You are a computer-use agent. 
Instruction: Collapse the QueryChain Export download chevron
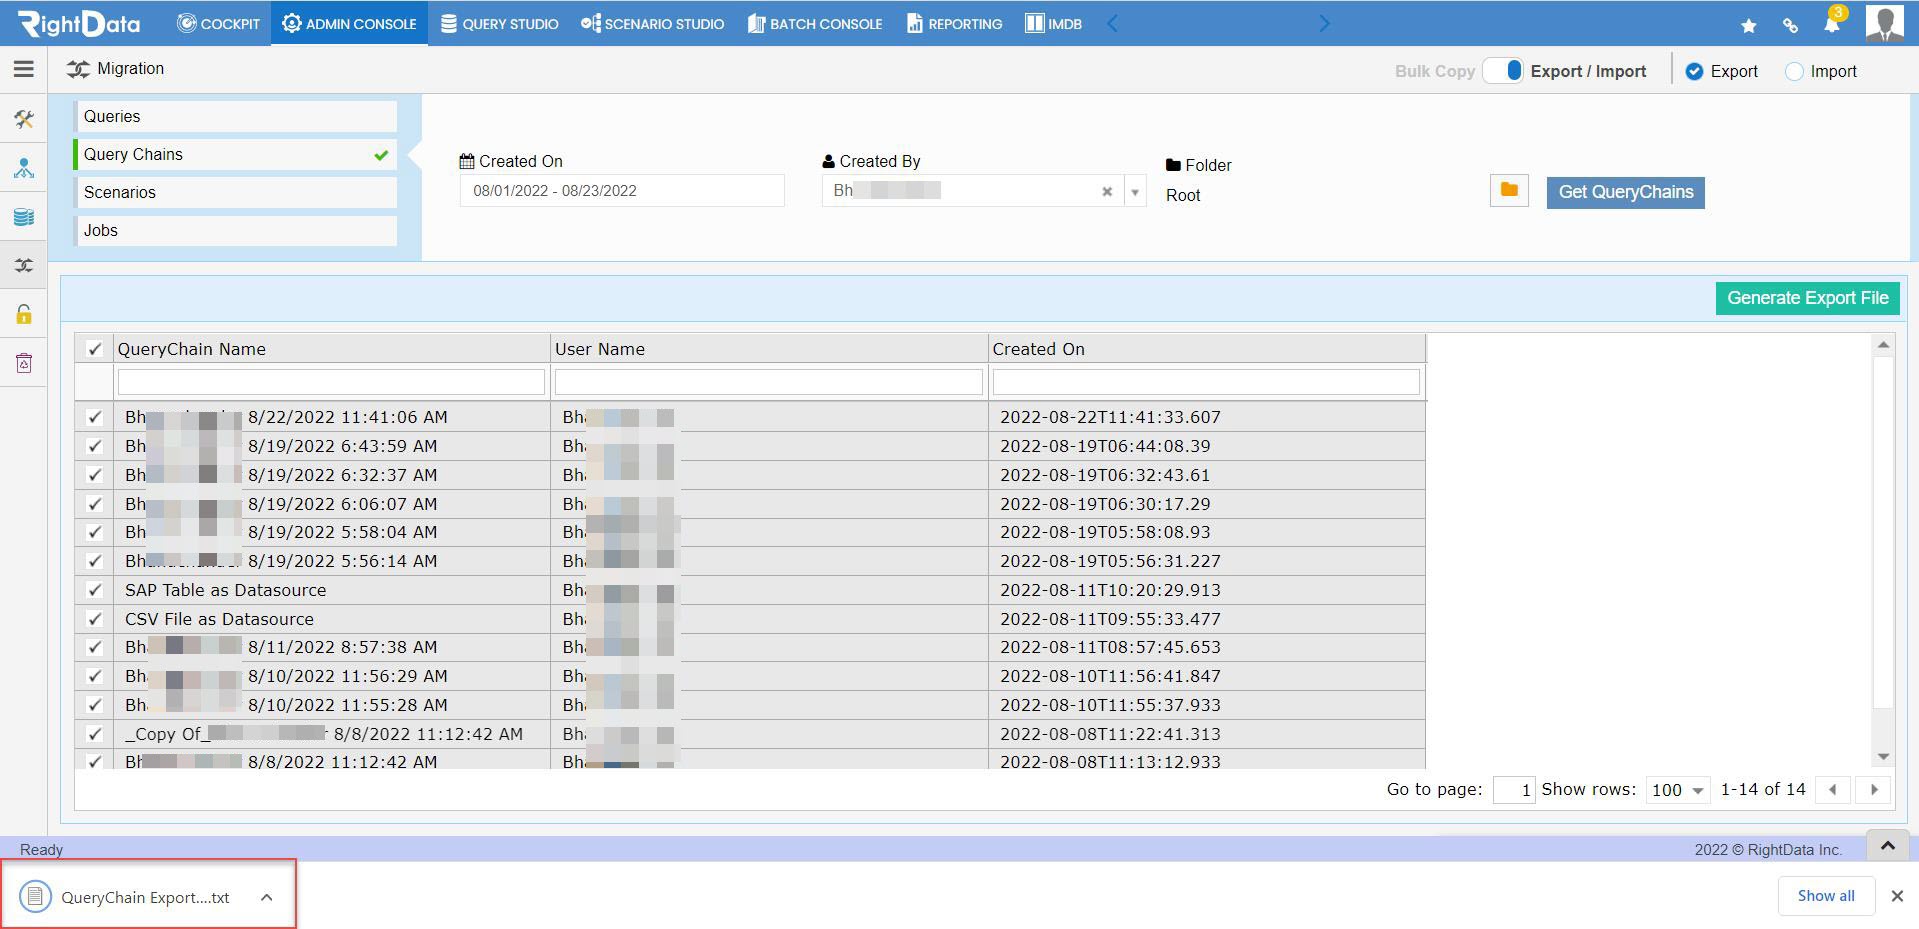click(266, 897)
